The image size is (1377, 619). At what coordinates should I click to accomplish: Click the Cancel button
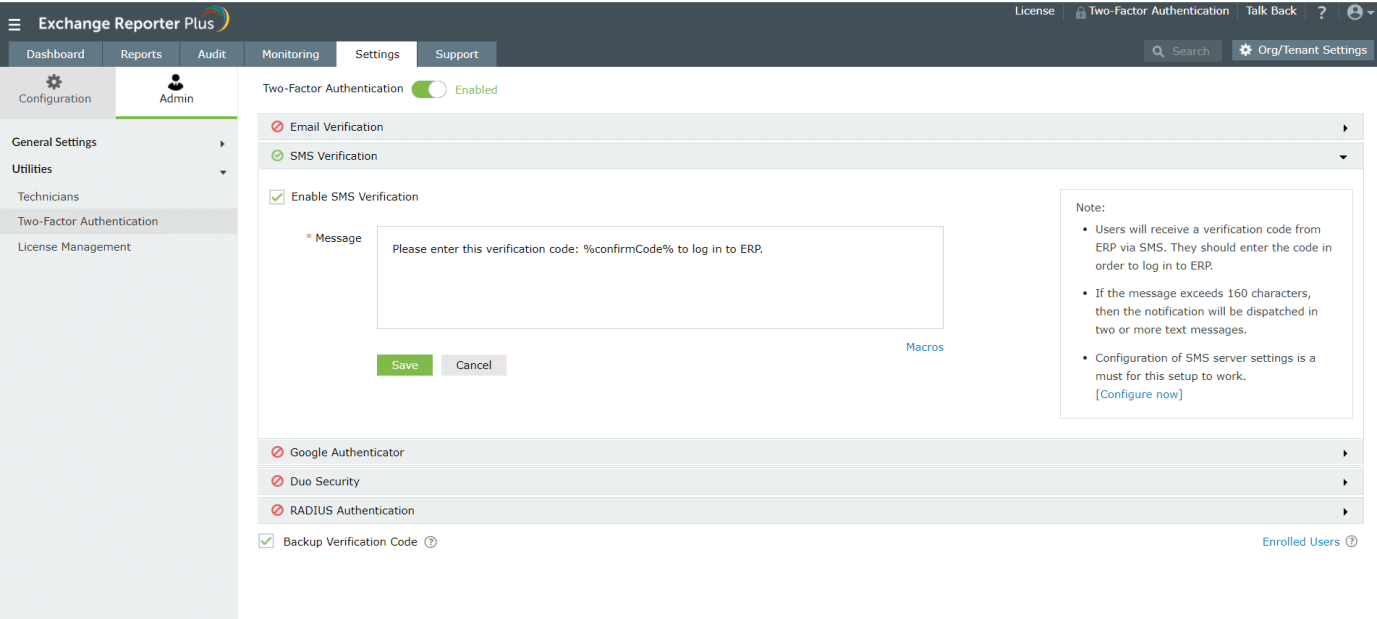(474, 365)
